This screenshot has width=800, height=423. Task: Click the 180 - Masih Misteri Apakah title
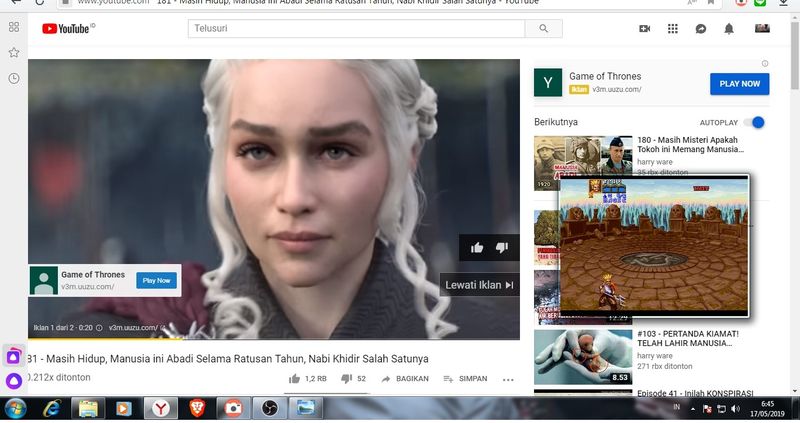click(690, 144)
